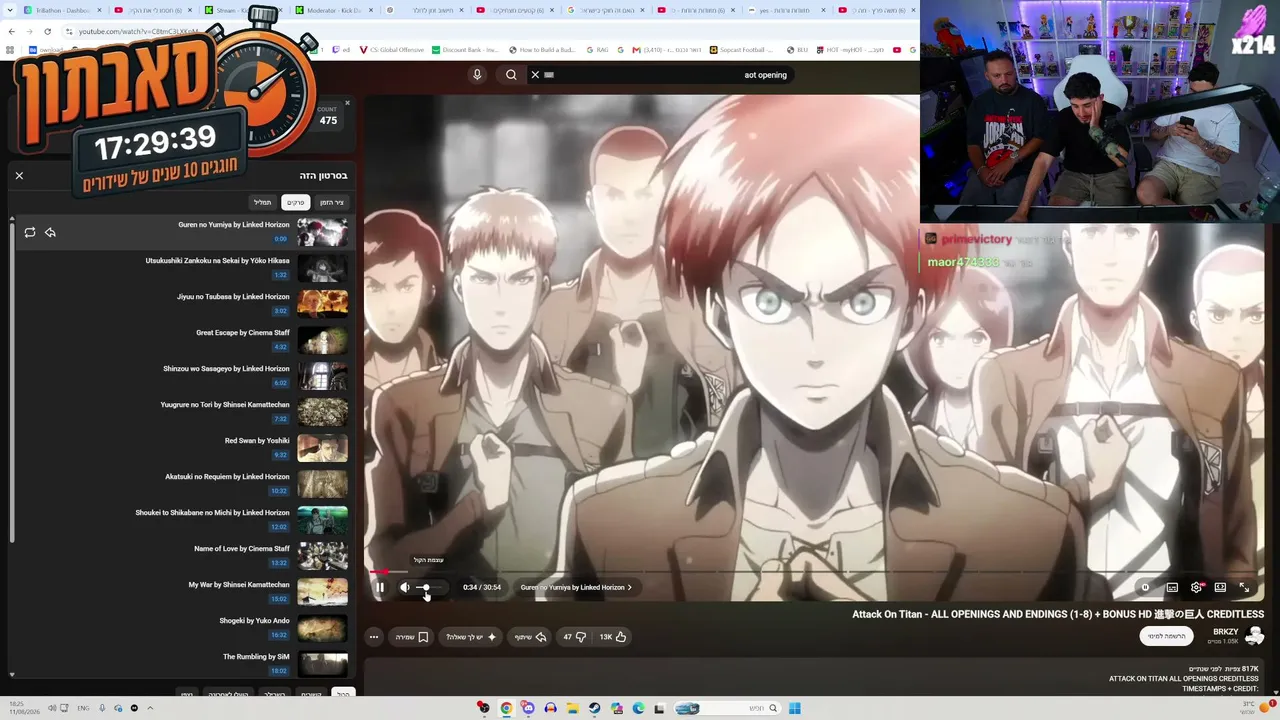The width and height of the screenshot is (1280, 720).
Task: Click the Share button under the video
Action: coord(531,637)
